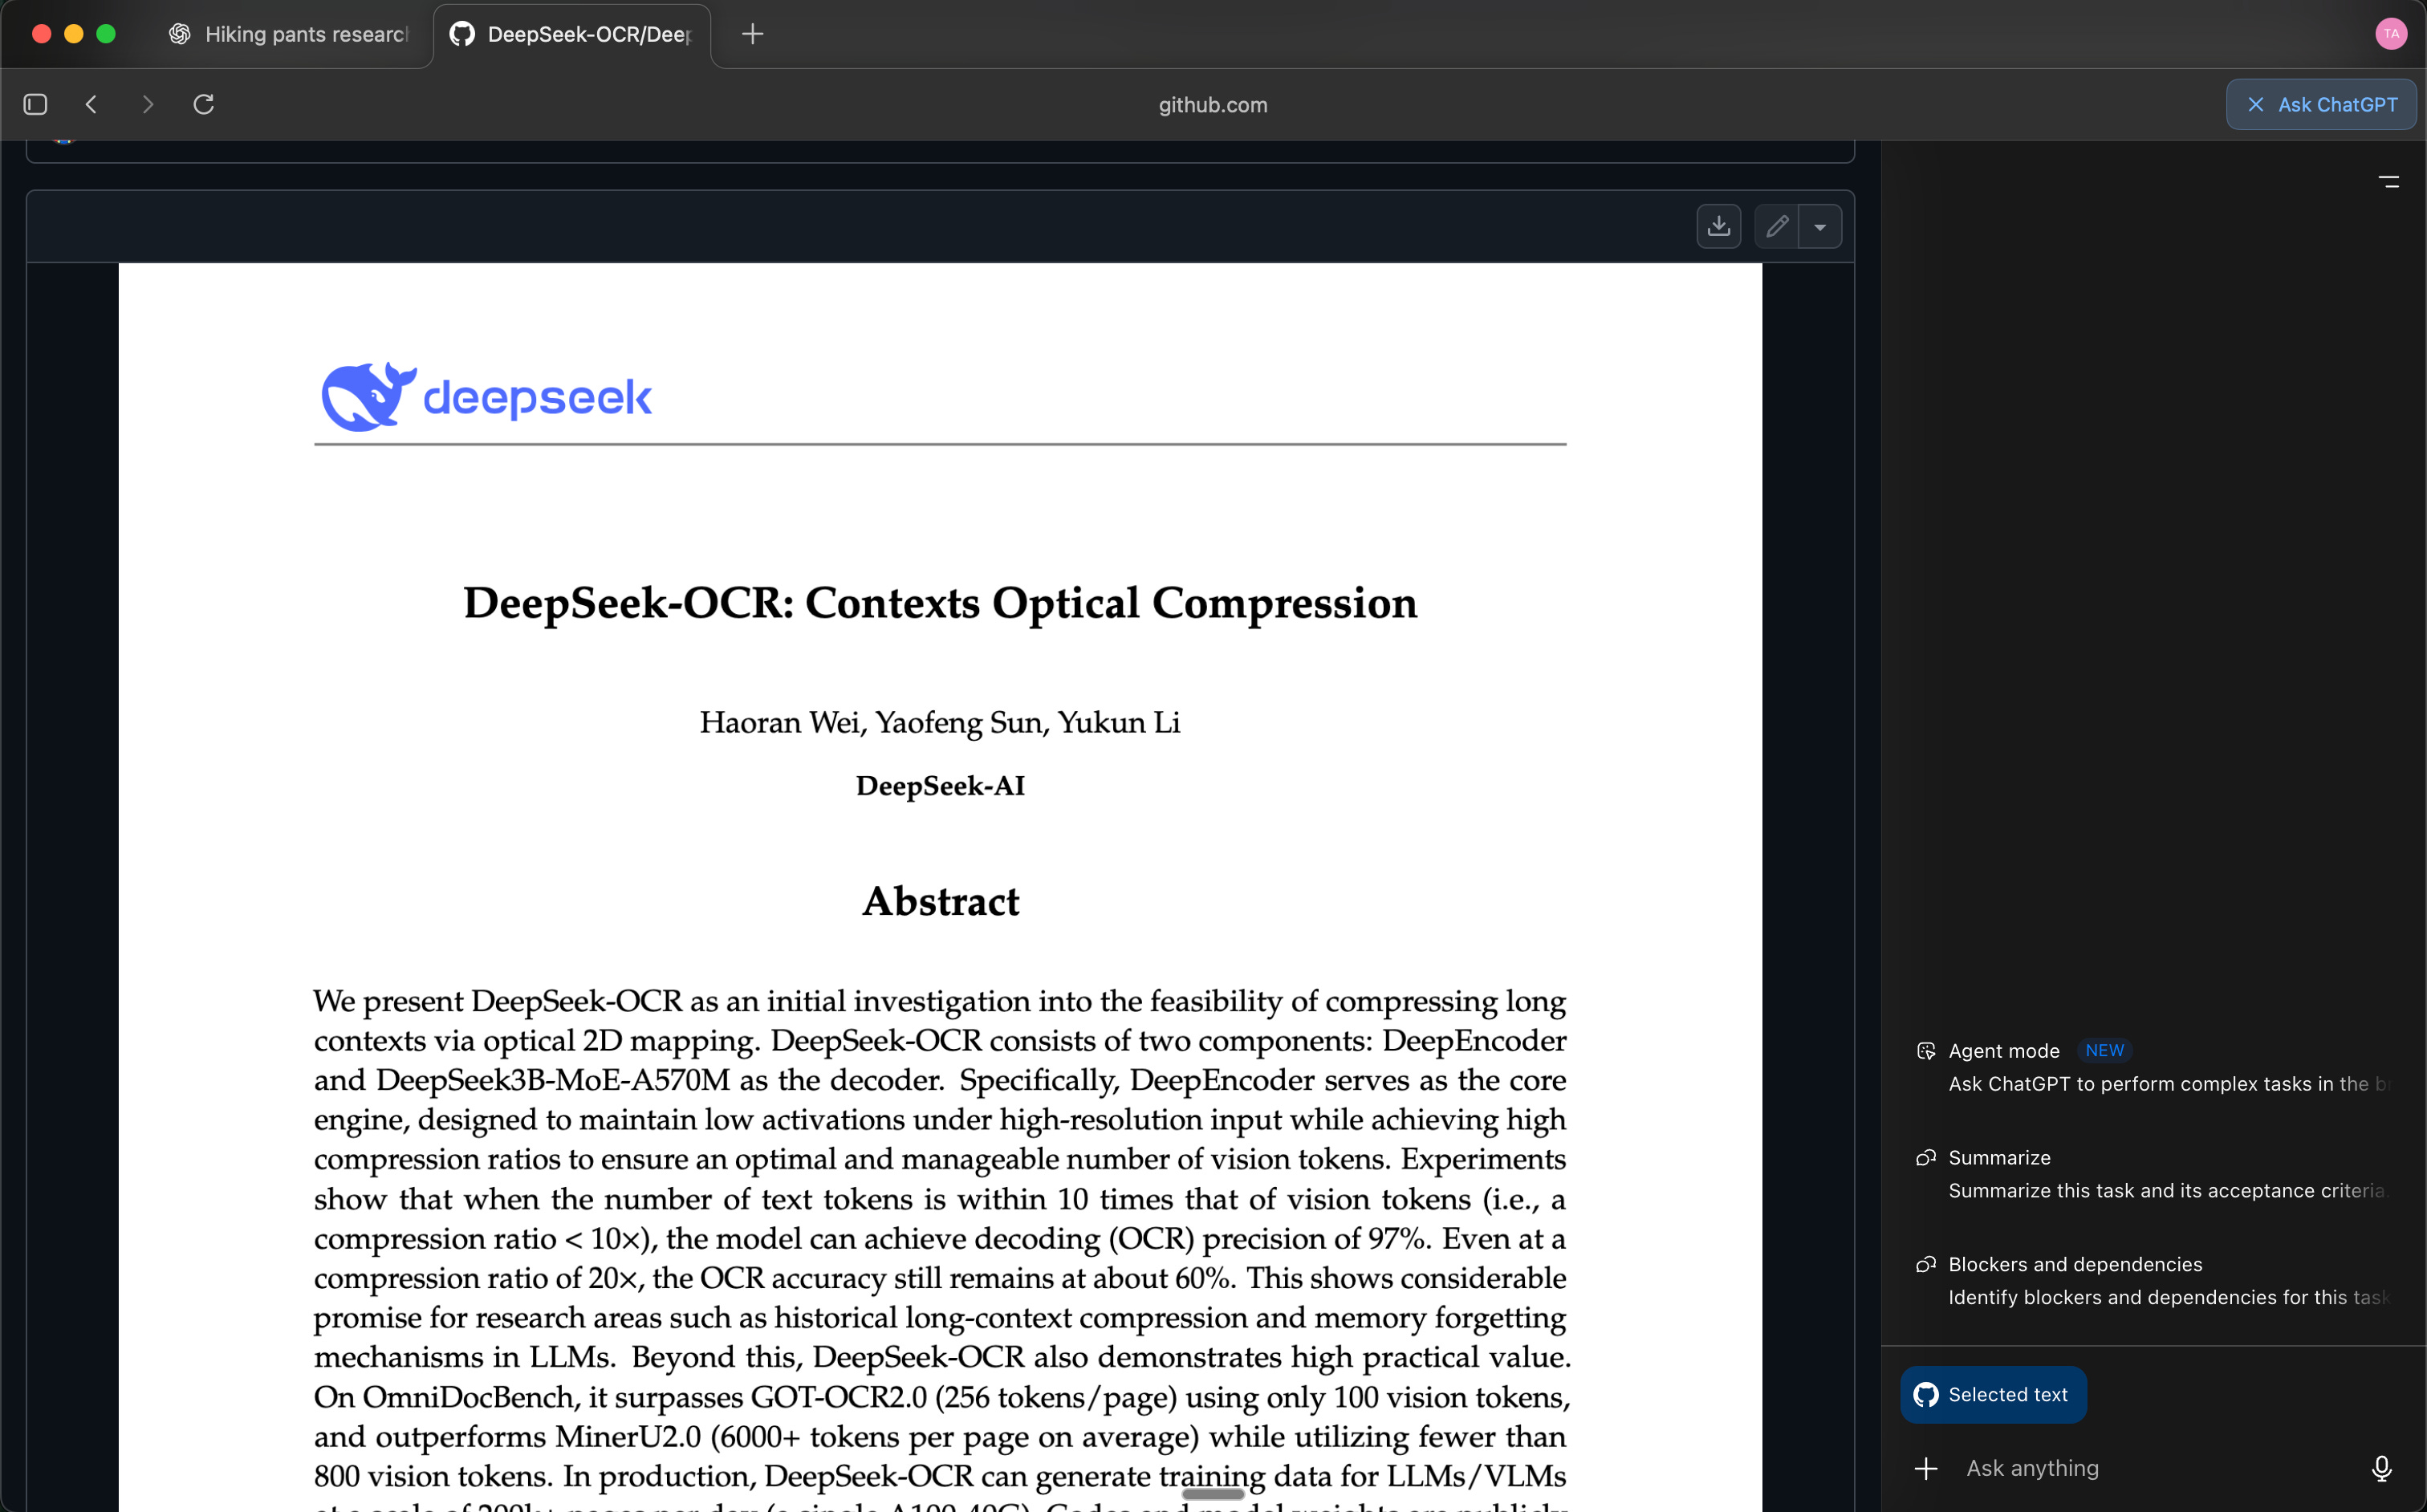Viewport: 2427px width, 1512px height.
Task: Go back to previous page
Action: [x=91, y=104]
